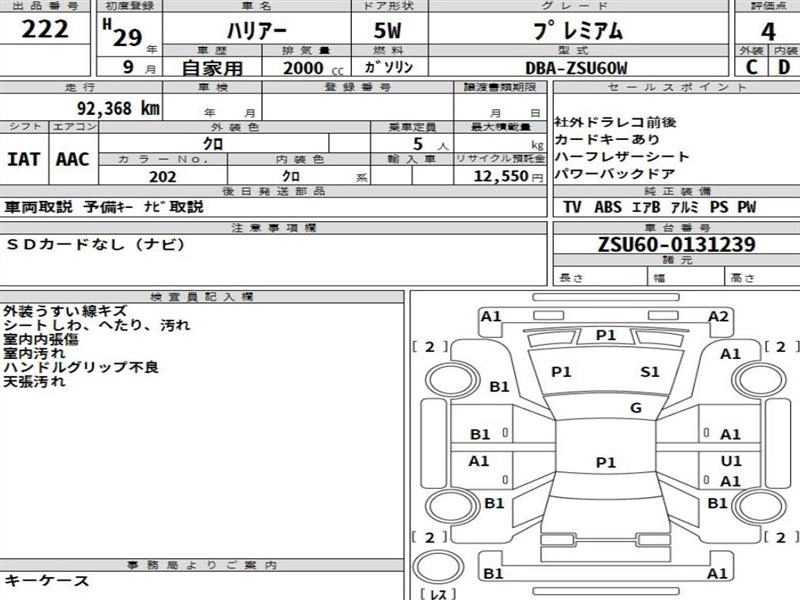This screenshot has height=600, width=800.
Task: Click sales point カードキーあり
Action: [x=607, y=139]
